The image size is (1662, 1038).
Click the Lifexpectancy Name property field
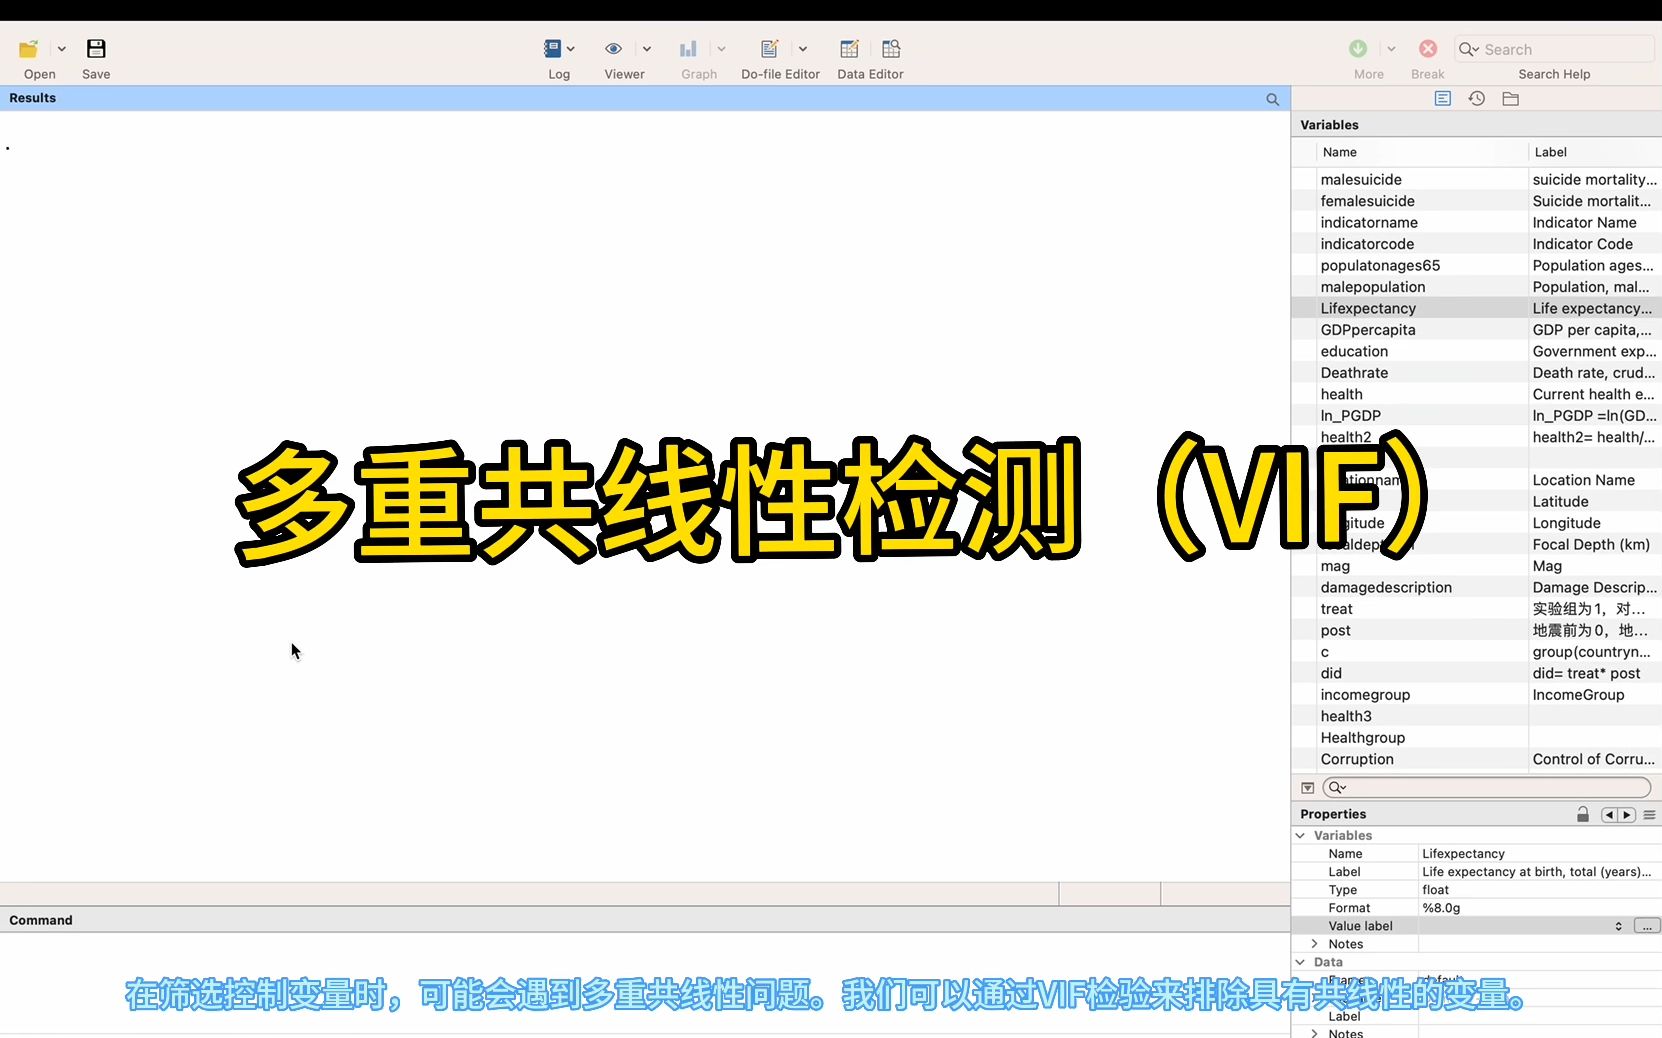1539,854
